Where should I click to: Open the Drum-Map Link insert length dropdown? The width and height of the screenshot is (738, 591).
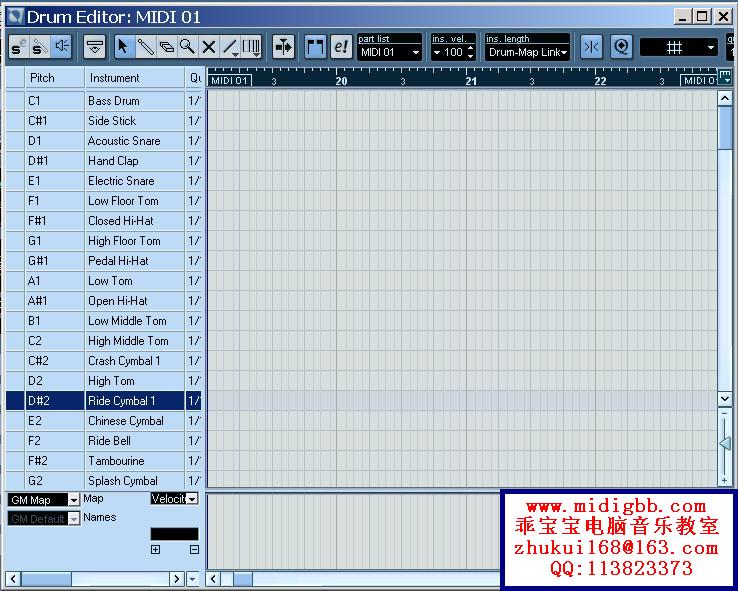pos(528,52)
